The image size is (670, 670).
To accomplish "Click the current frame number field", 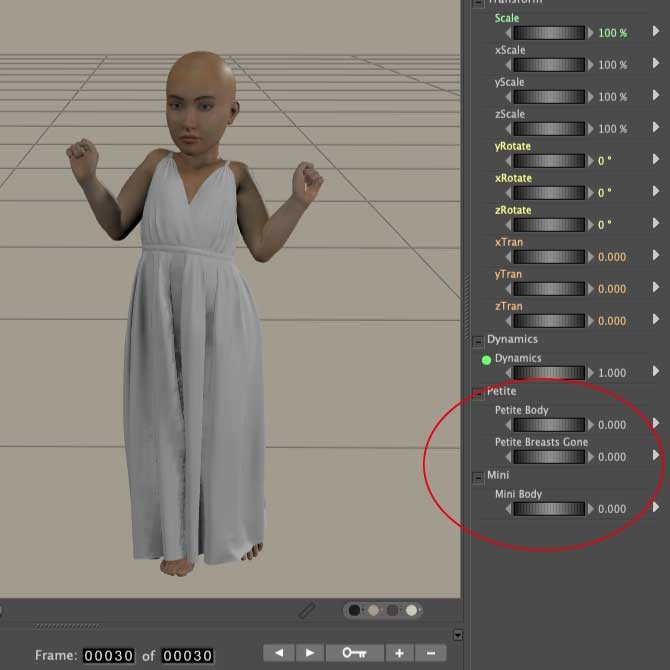I will 108,656.
